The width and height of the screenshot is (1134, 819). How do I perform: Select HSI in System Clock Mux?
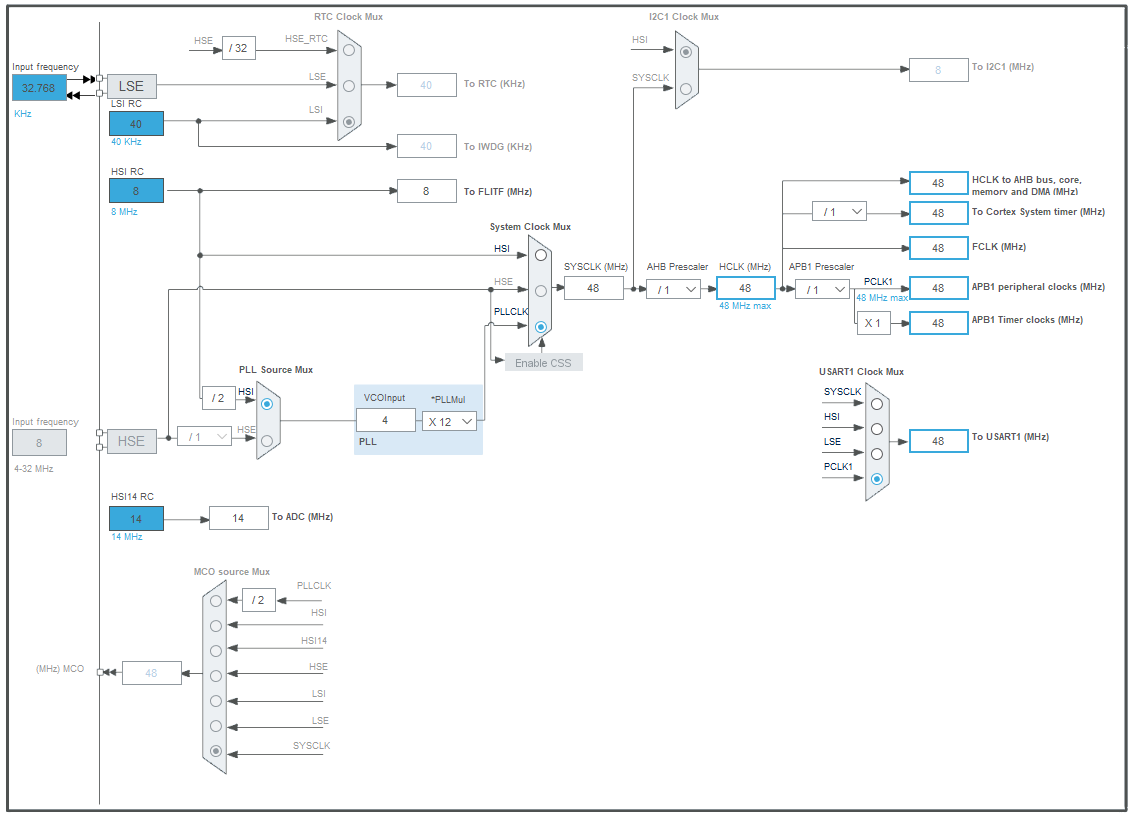pyautogui.click(x=540, y=255)
